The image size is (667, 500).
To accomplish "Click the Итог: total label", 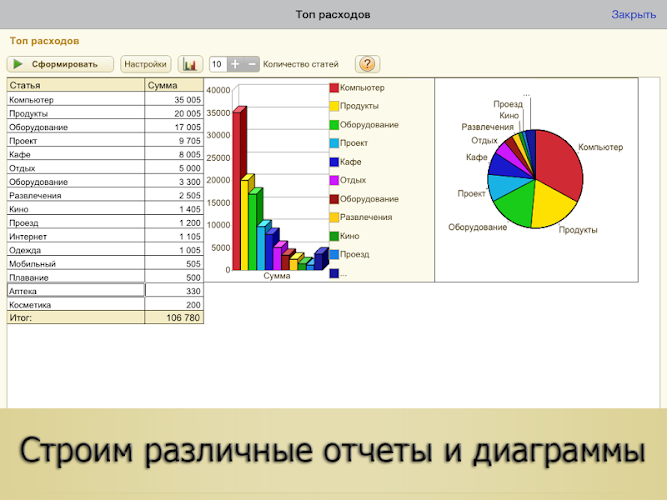I will 20,317.
